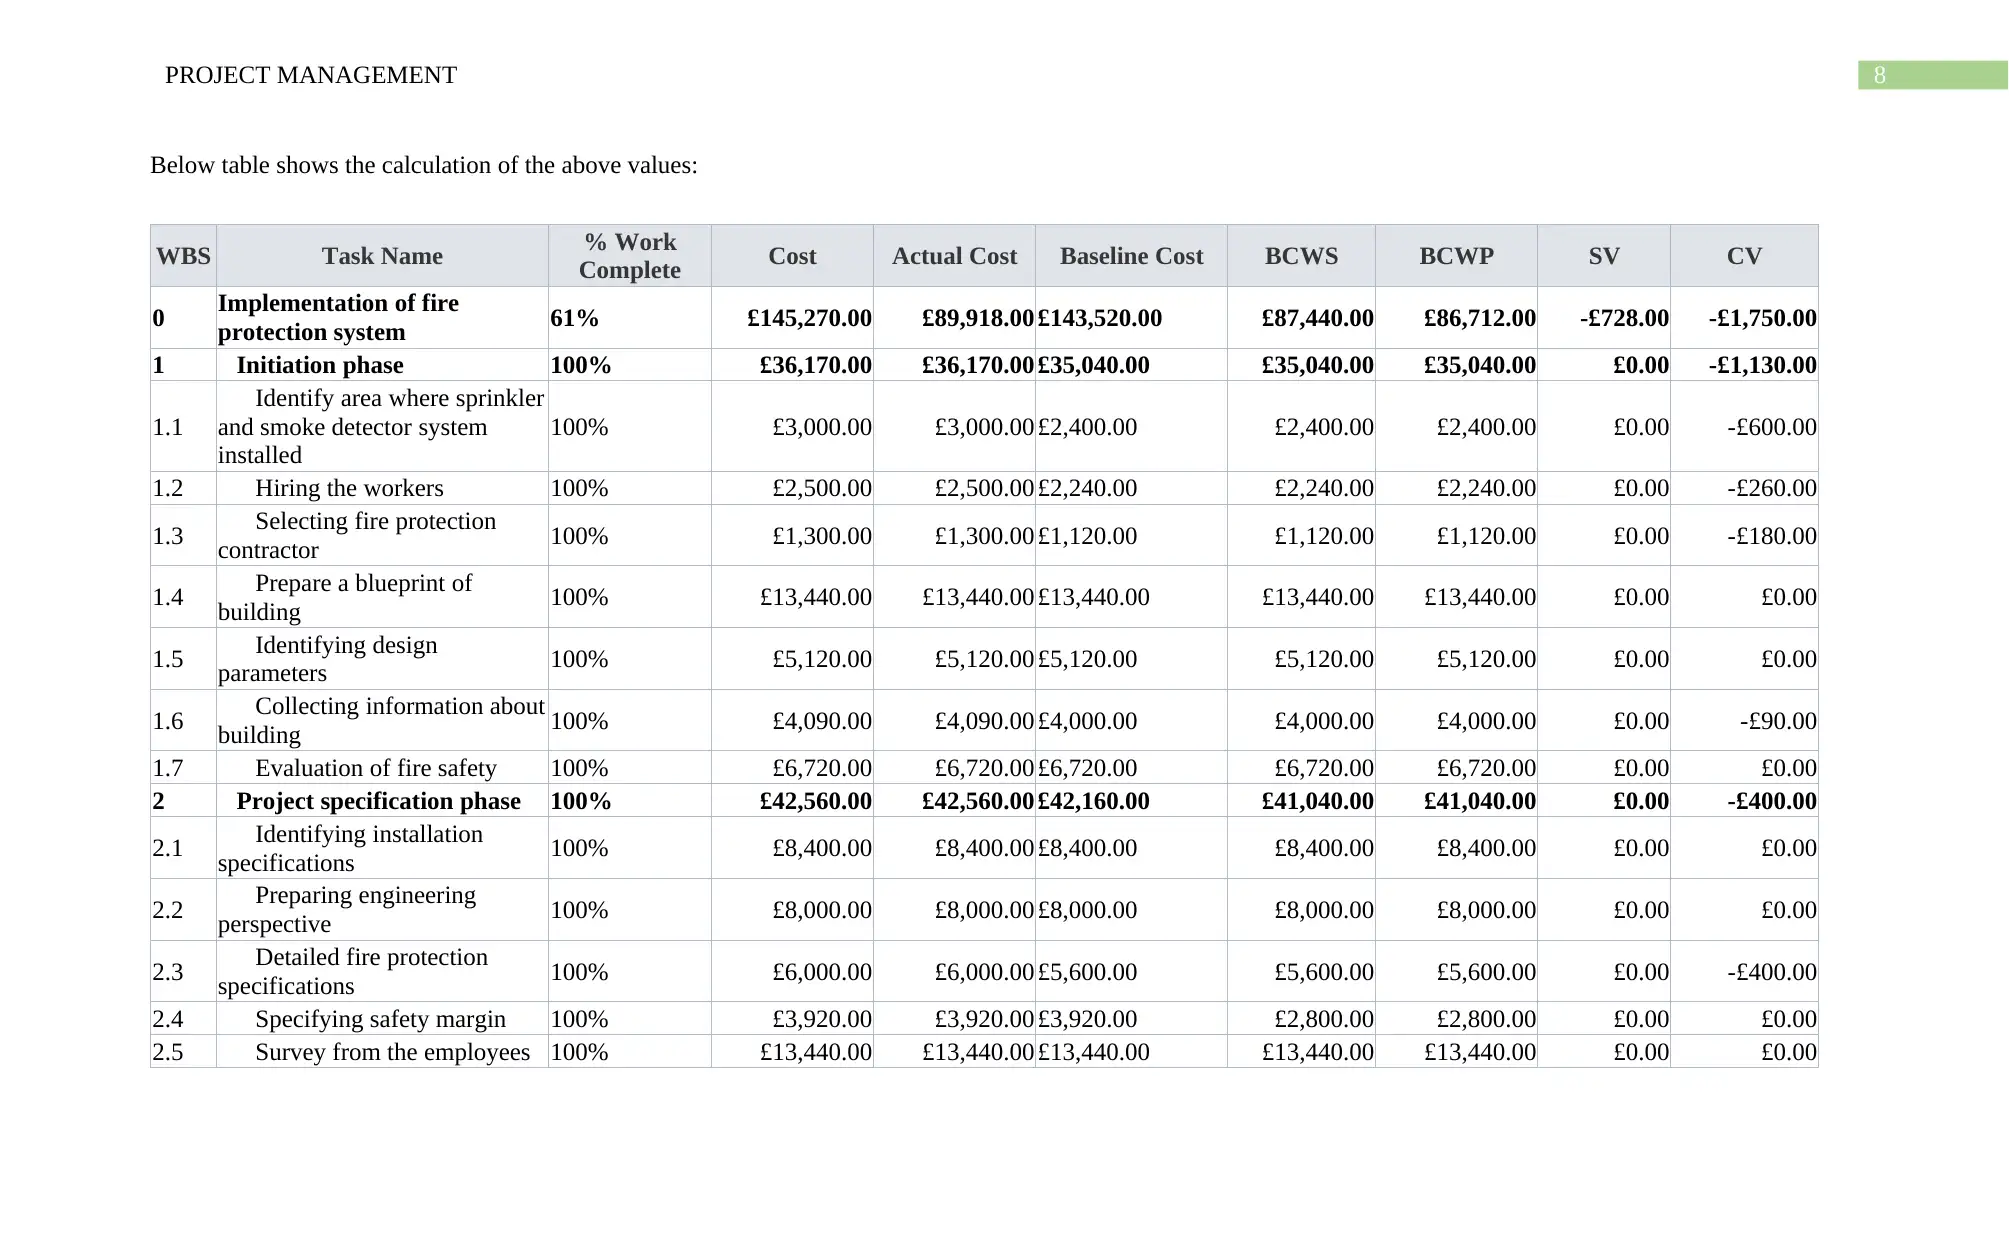Select 'Identifying design parameters' task
2009x1241 pixels.
(328, 659)
